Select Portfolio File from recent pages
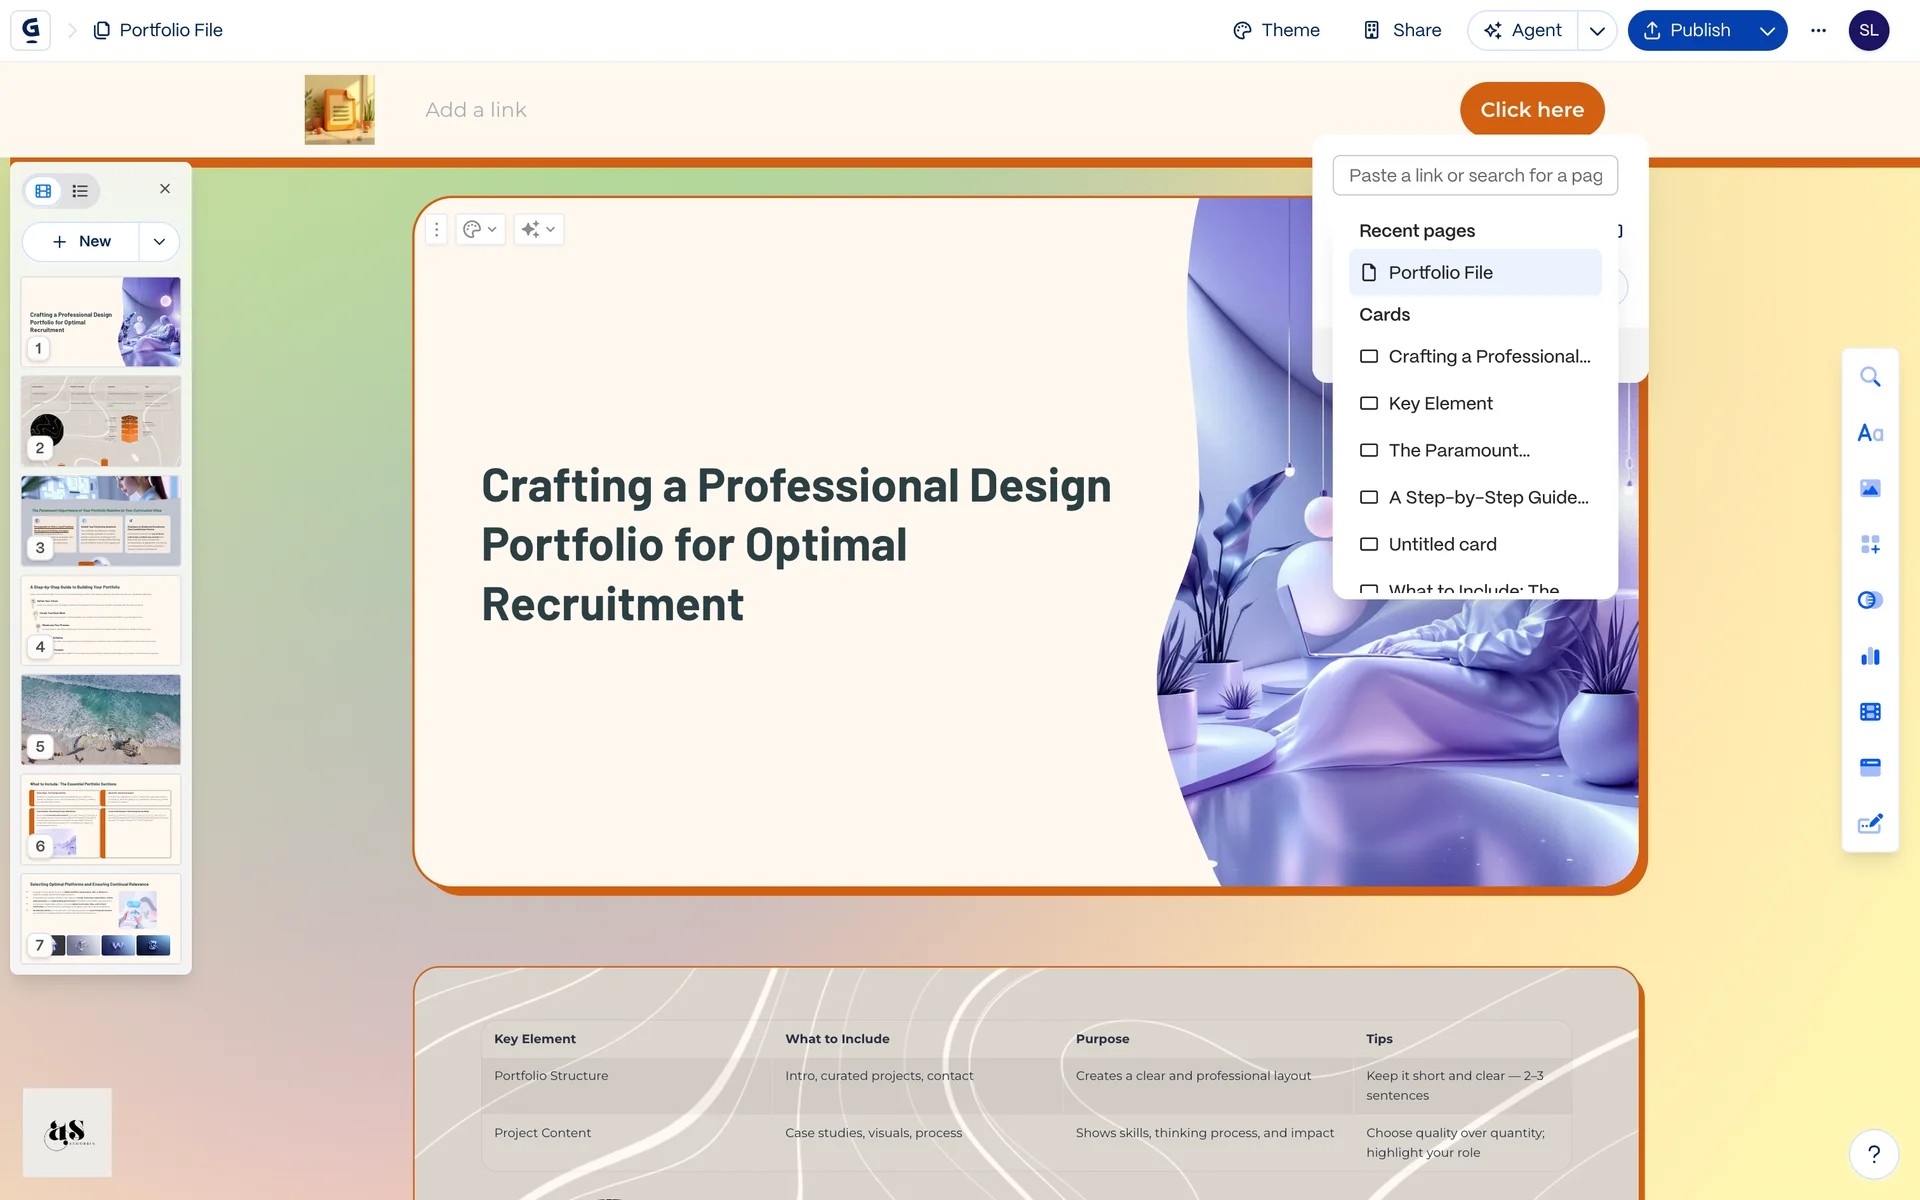This screenshot has width=1920, height=1200. (1474, 272)
